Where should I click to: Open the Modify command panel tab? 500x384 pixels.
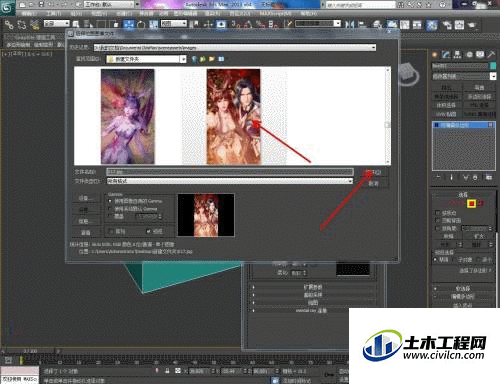(x=446, y=54)
